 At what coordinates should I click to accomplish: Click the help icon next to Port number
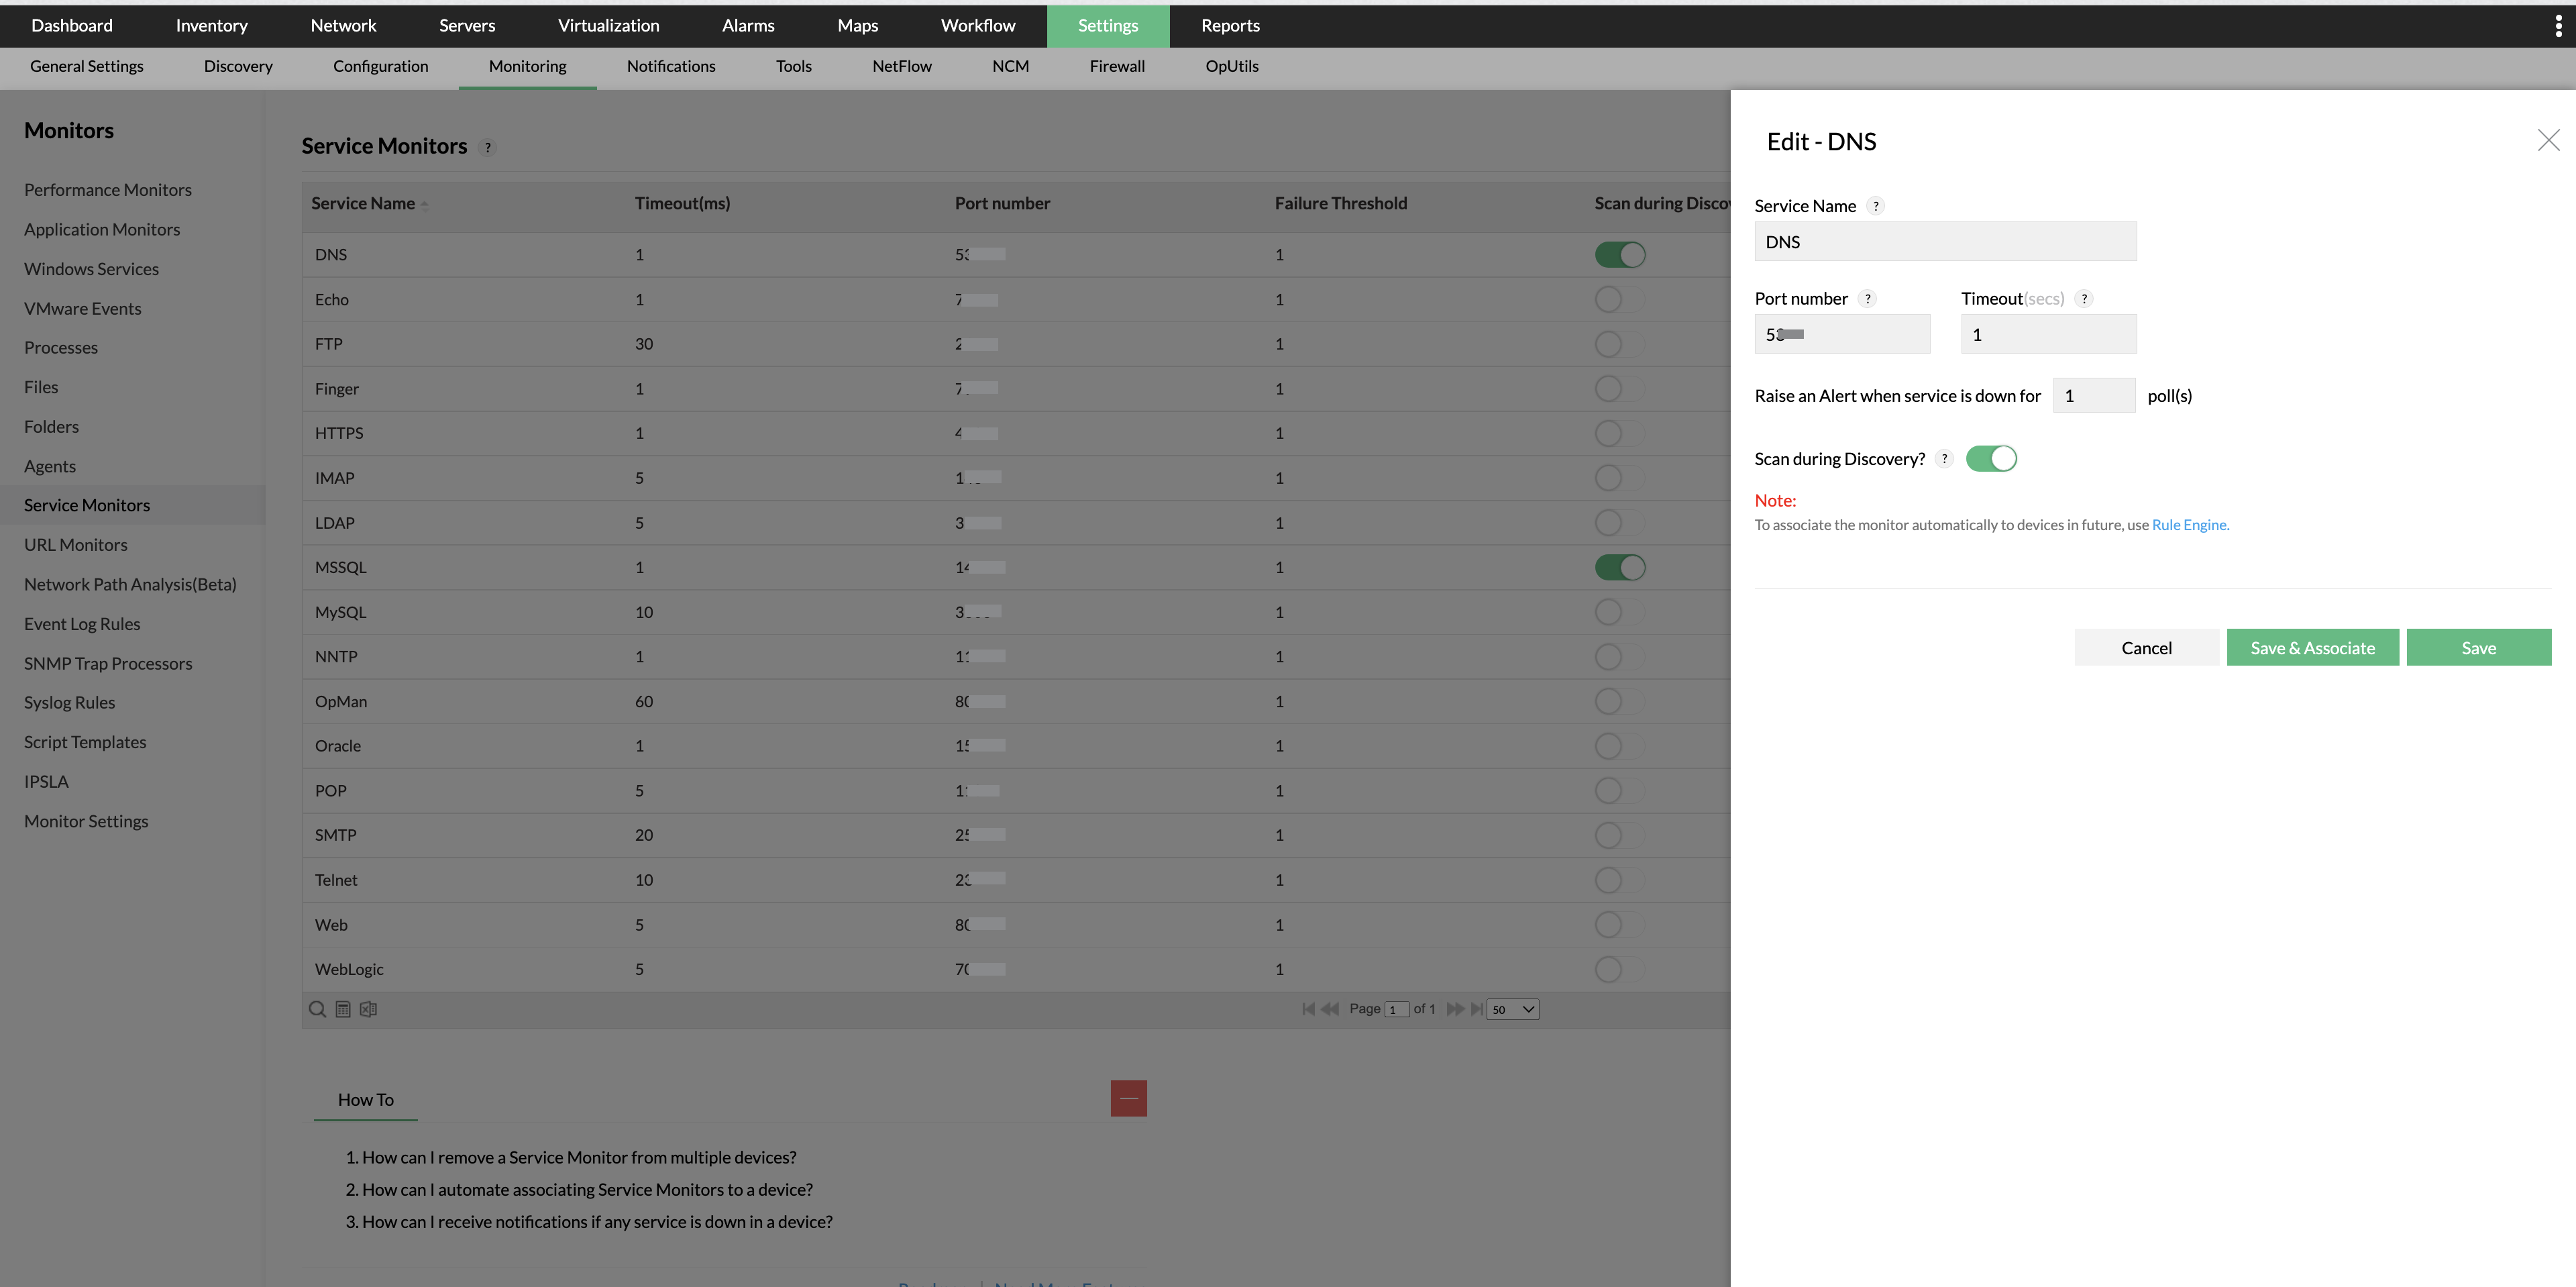(x=1867, y=298)
